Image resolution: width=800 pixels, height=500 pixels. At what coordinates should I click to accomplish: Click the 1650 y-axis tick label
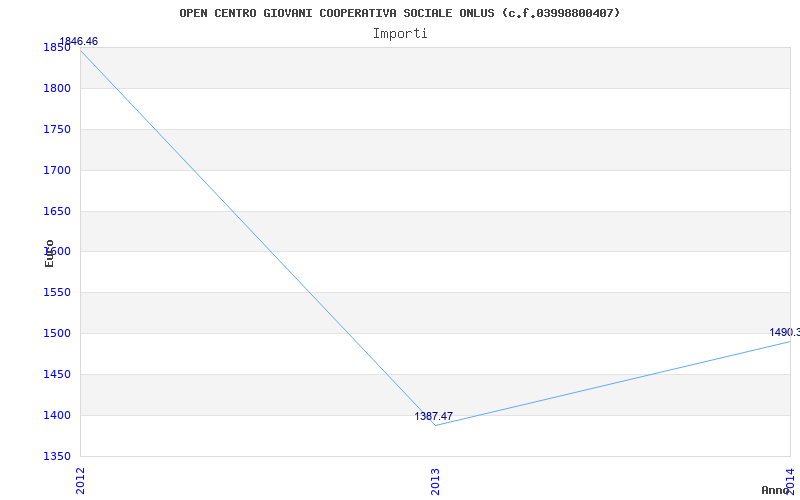click(57, 211)
